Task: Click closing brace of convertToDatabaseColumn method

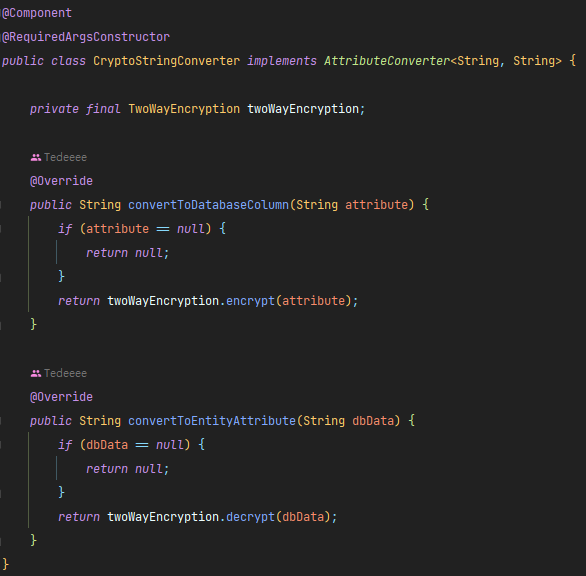Action: [33, 324]
